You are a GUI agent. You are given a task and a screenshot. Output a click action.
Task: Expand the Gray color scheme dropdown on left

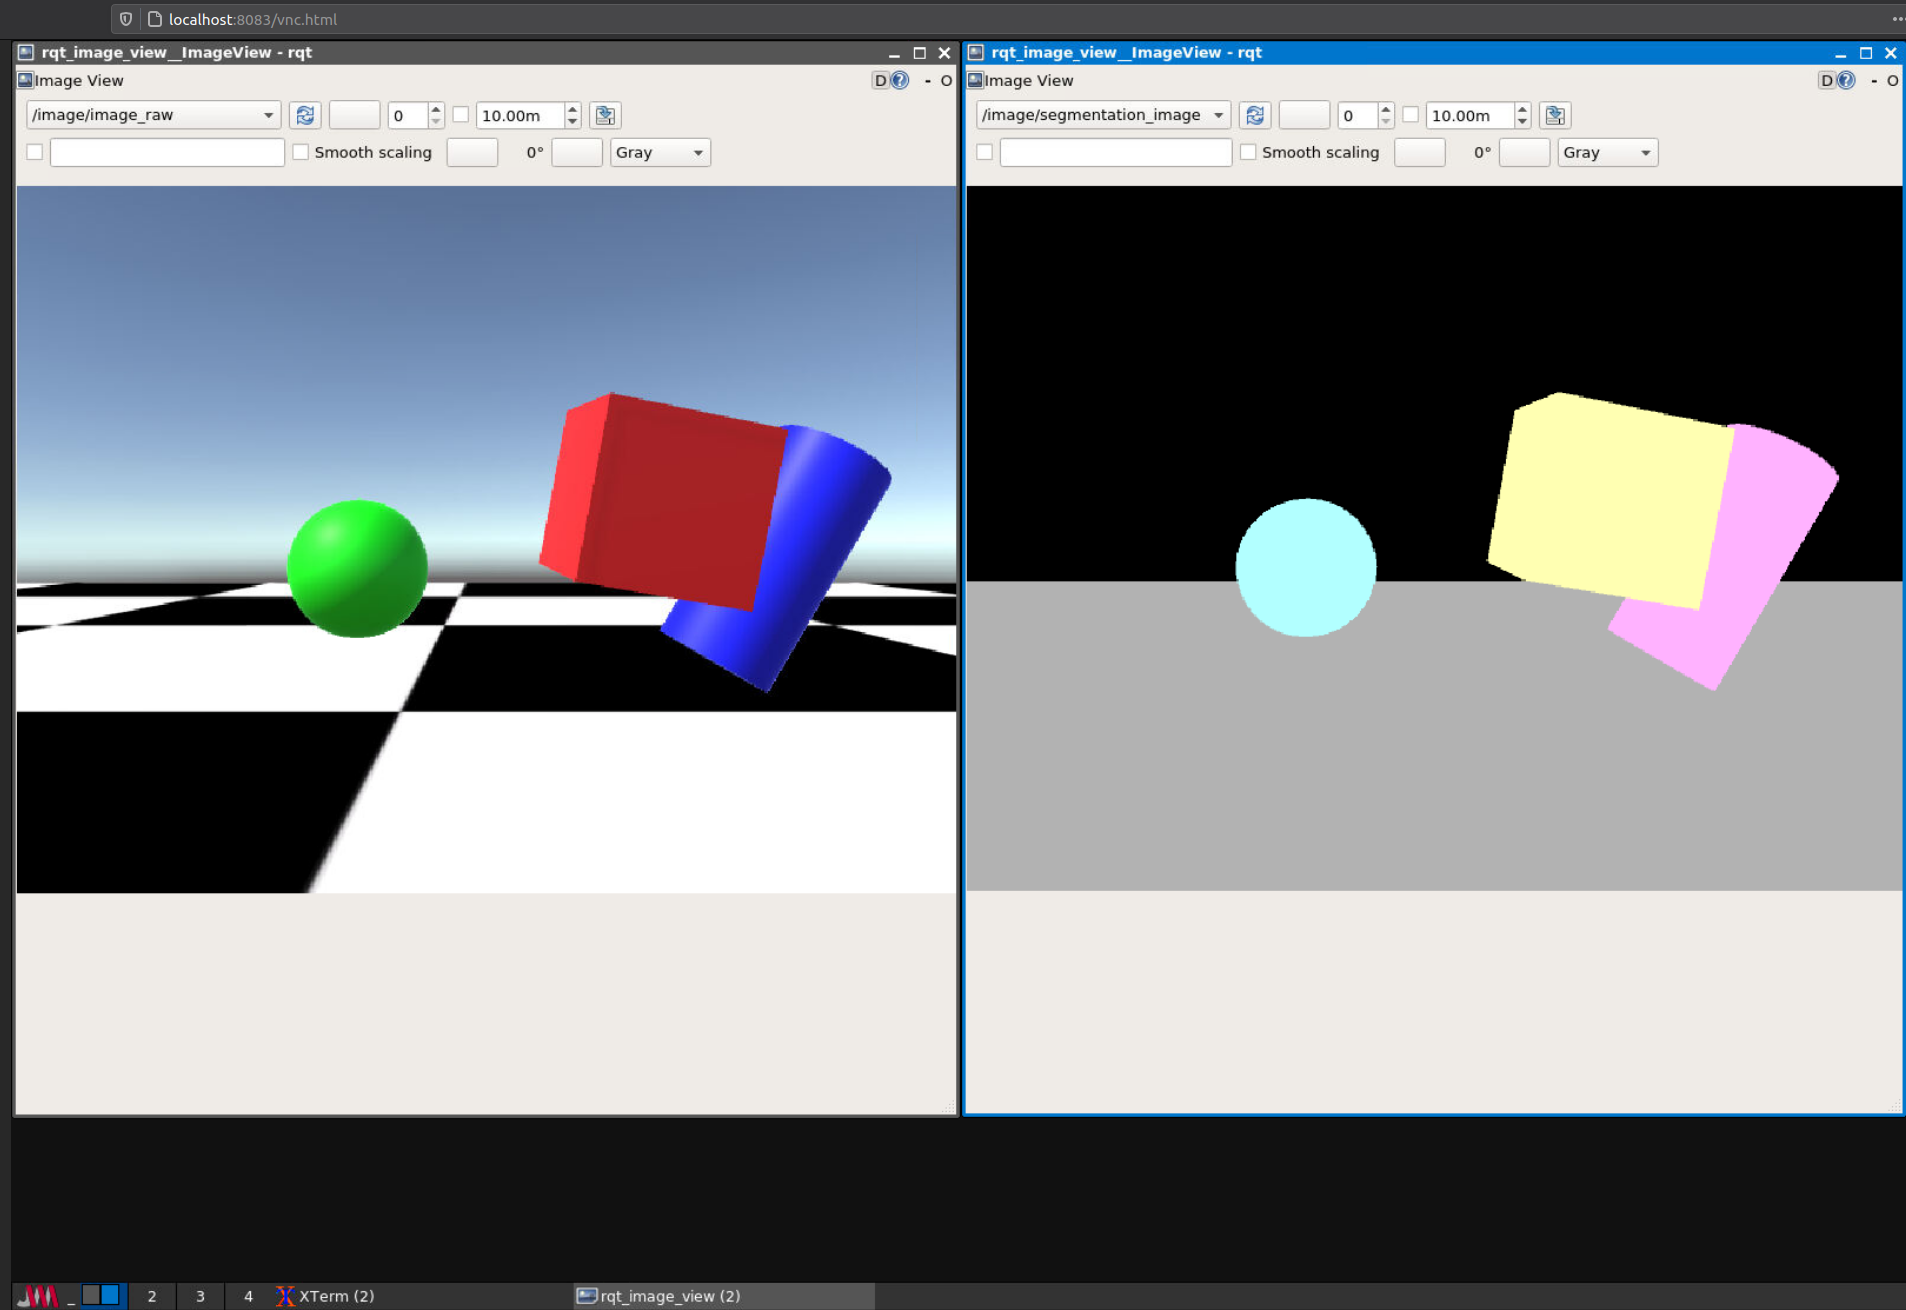point(660,152)
